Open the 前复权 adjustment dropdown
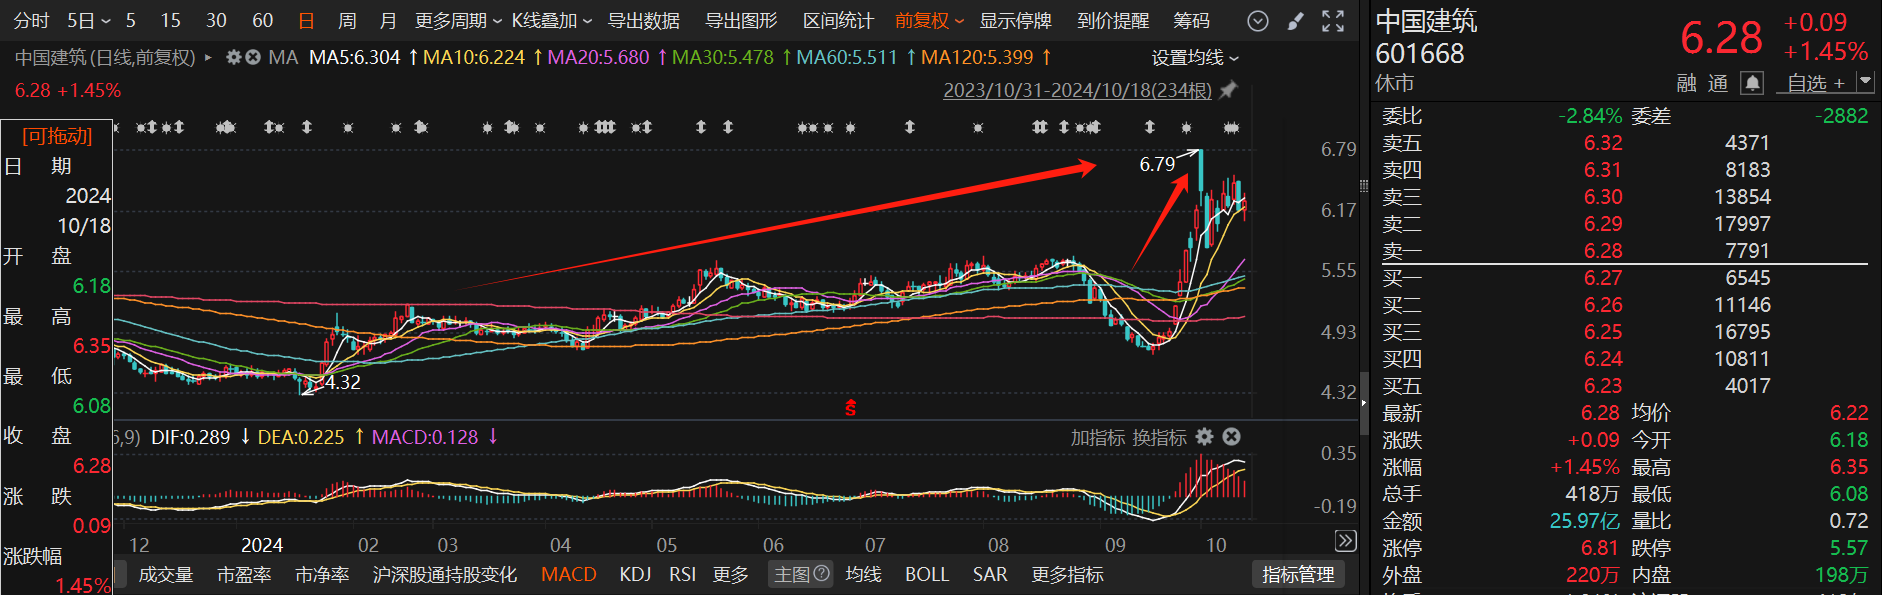This screenshot has width=1882, height=595. tap(929, 21)
